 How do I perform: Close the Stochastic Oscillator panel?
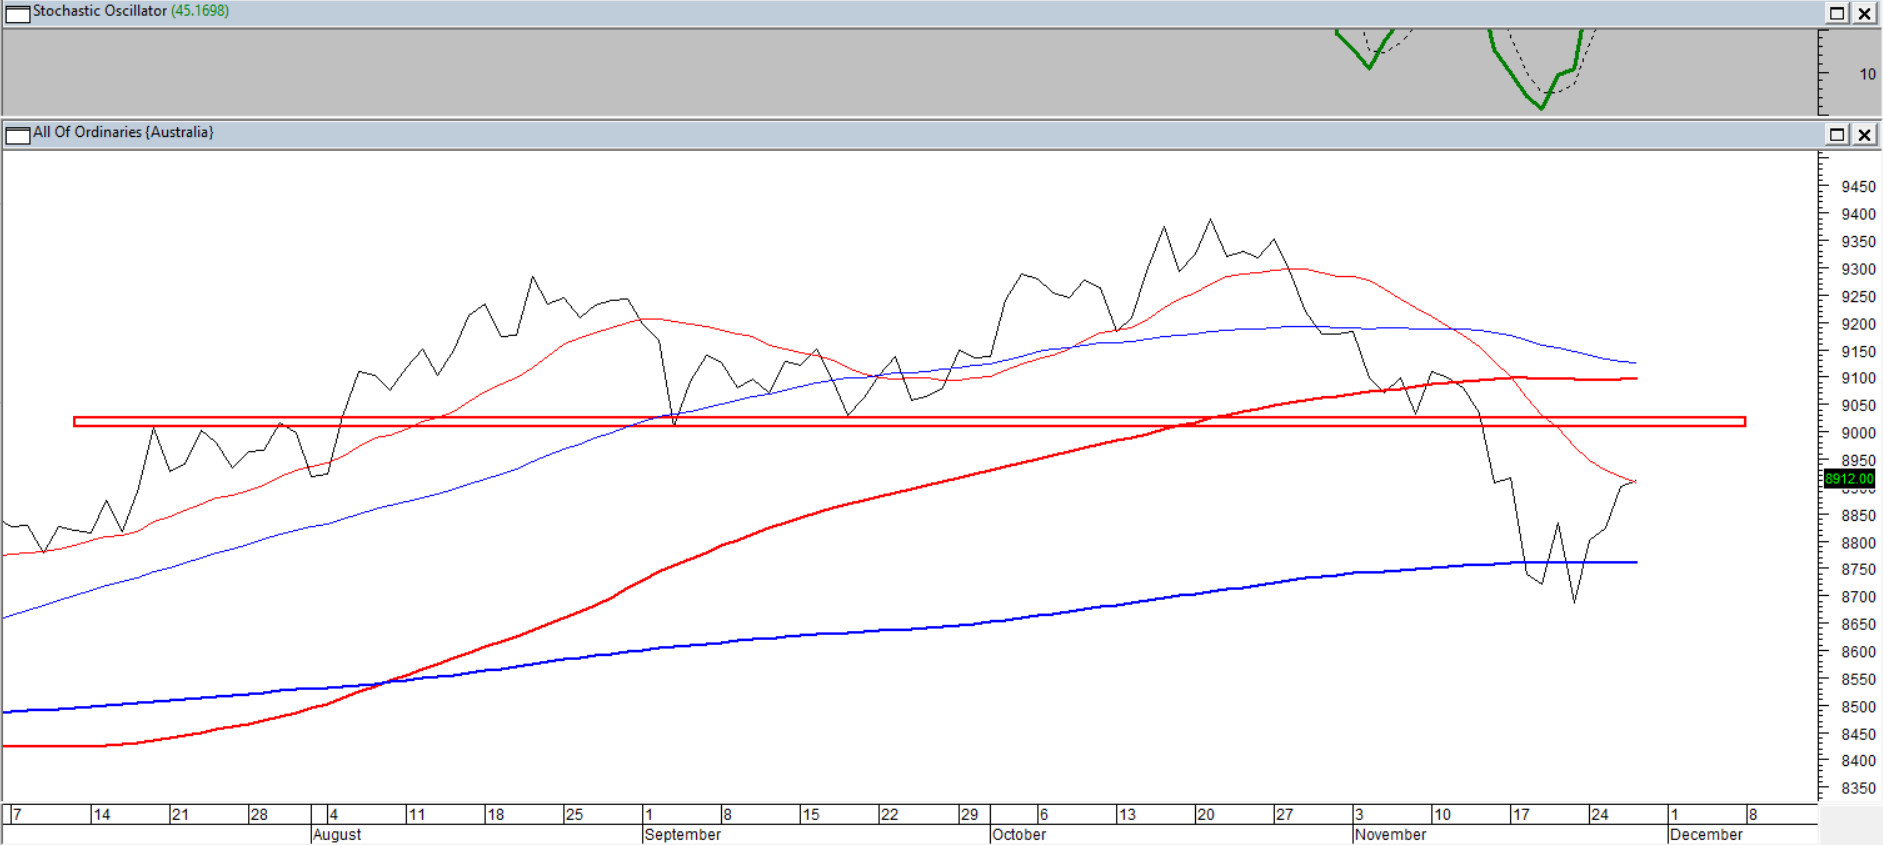point(1865,13)
